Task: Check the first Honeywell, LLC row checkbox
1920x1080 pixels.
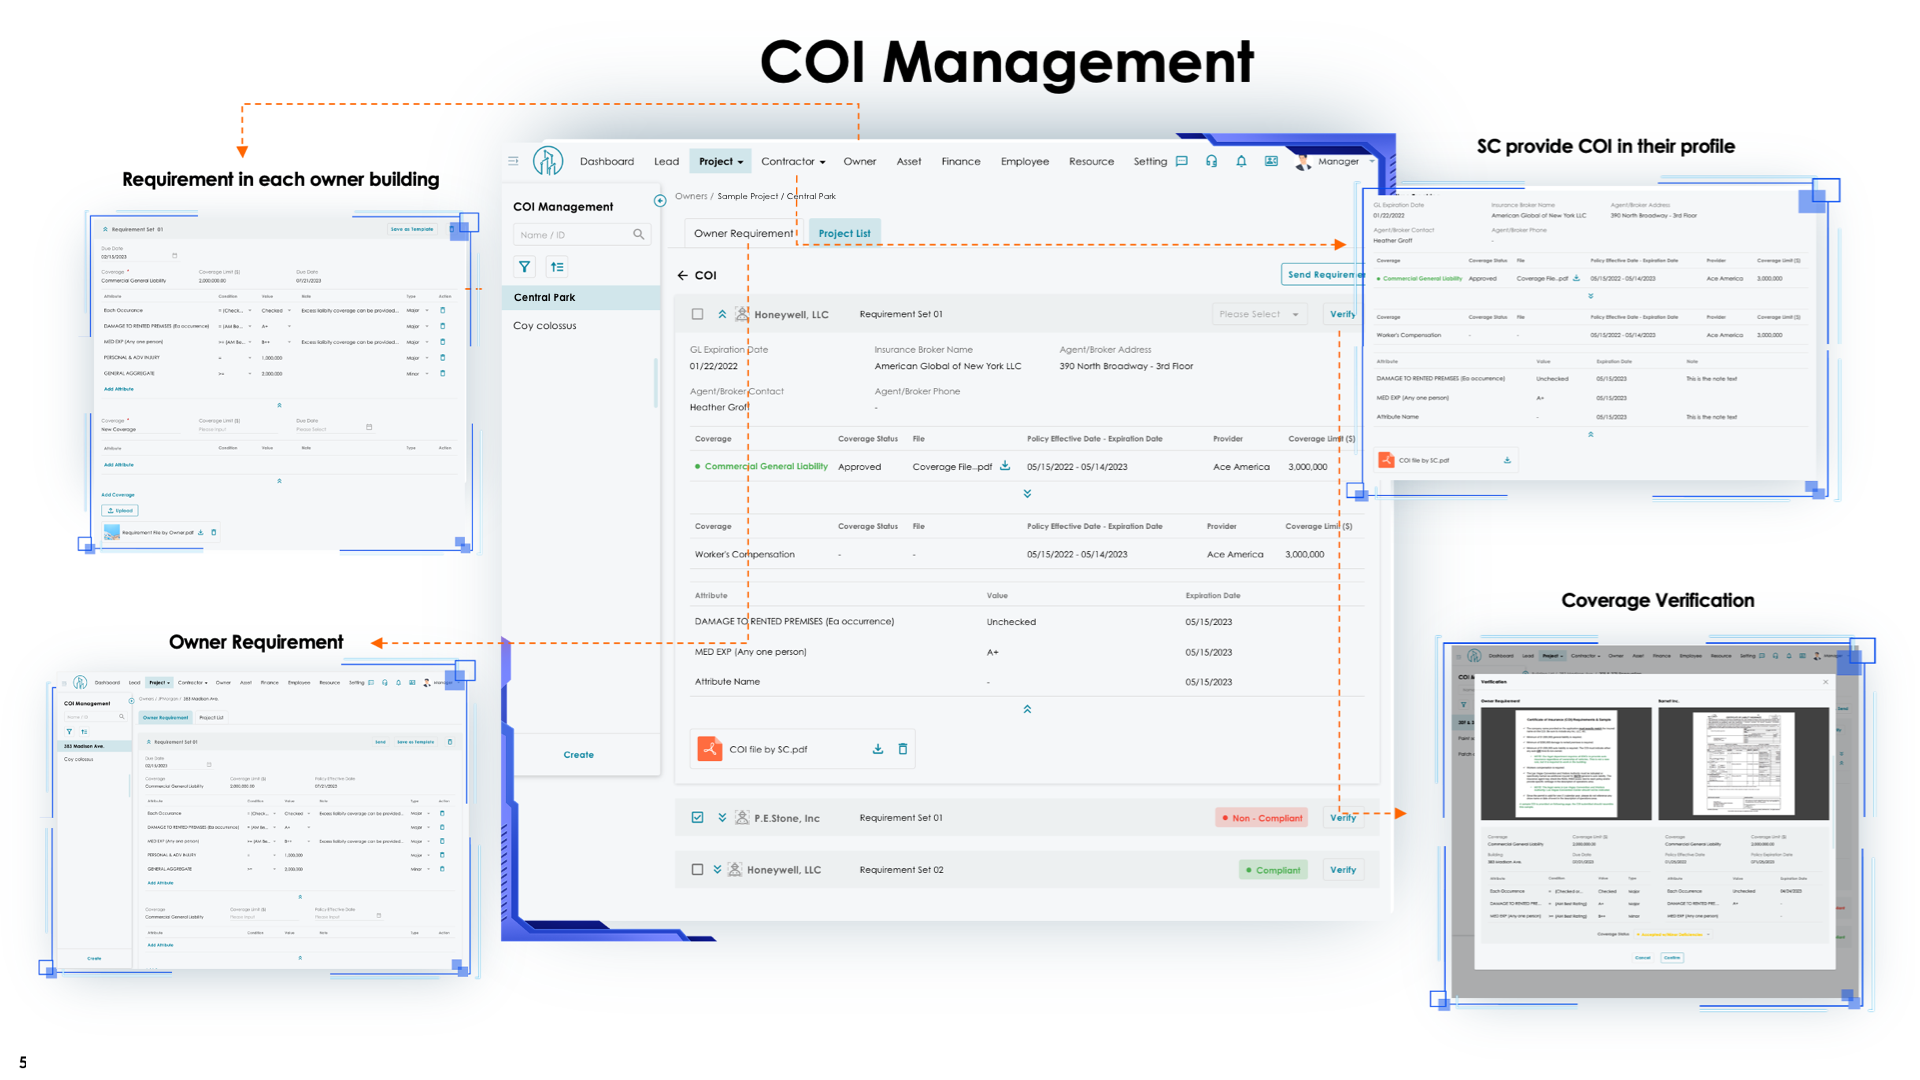Action: (697, 314)
